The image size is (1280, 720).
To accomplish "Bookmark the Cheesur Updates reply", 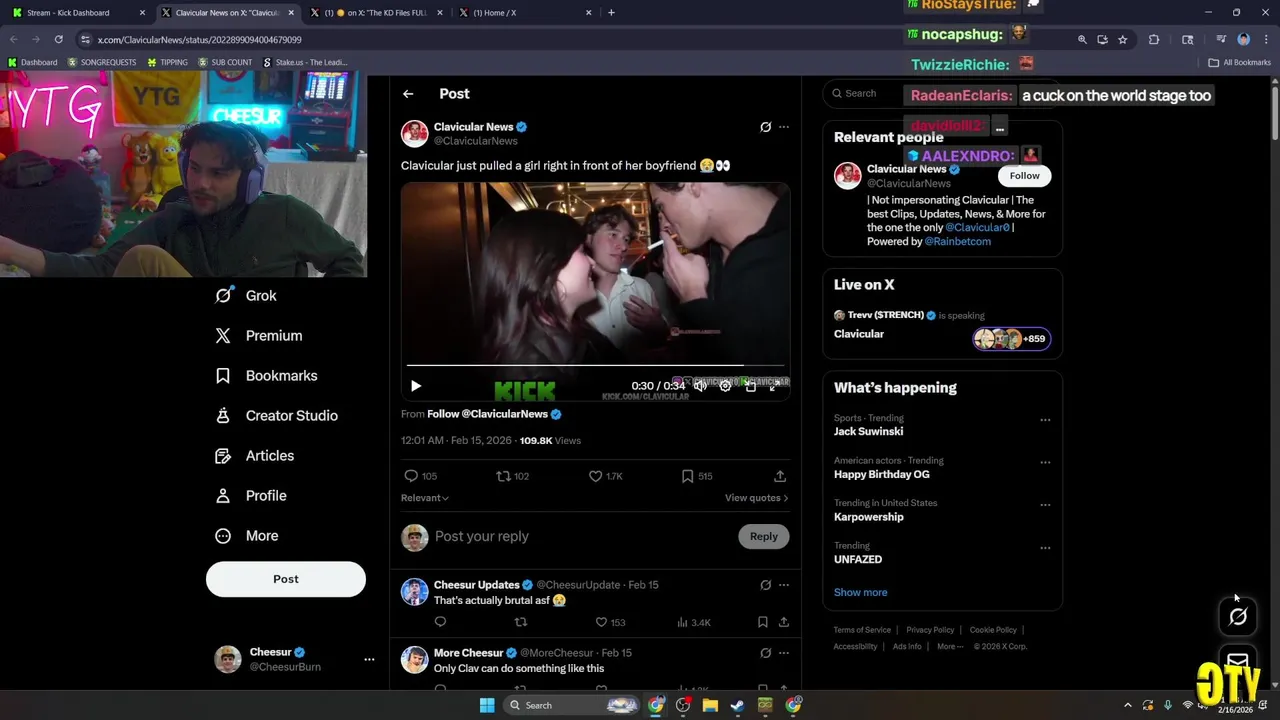I will (762, 622).
